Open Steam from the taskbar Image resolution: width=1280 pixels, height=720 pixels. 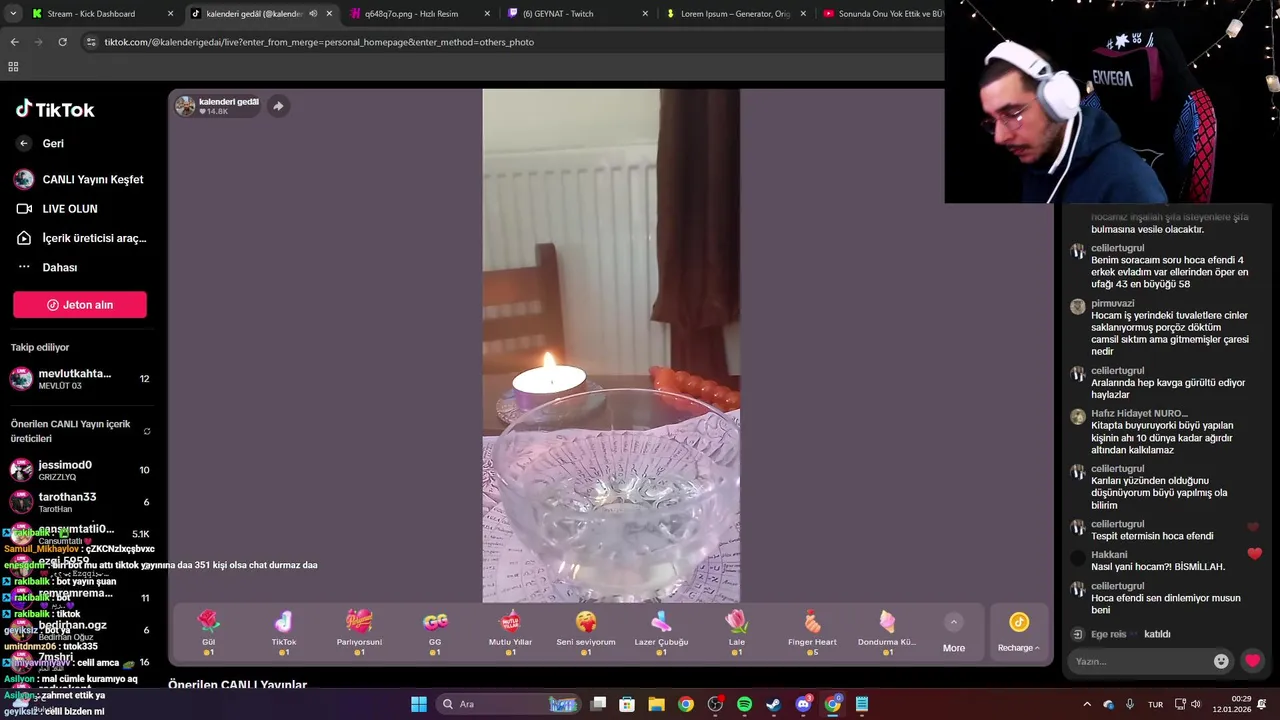(x=773, y=704)
